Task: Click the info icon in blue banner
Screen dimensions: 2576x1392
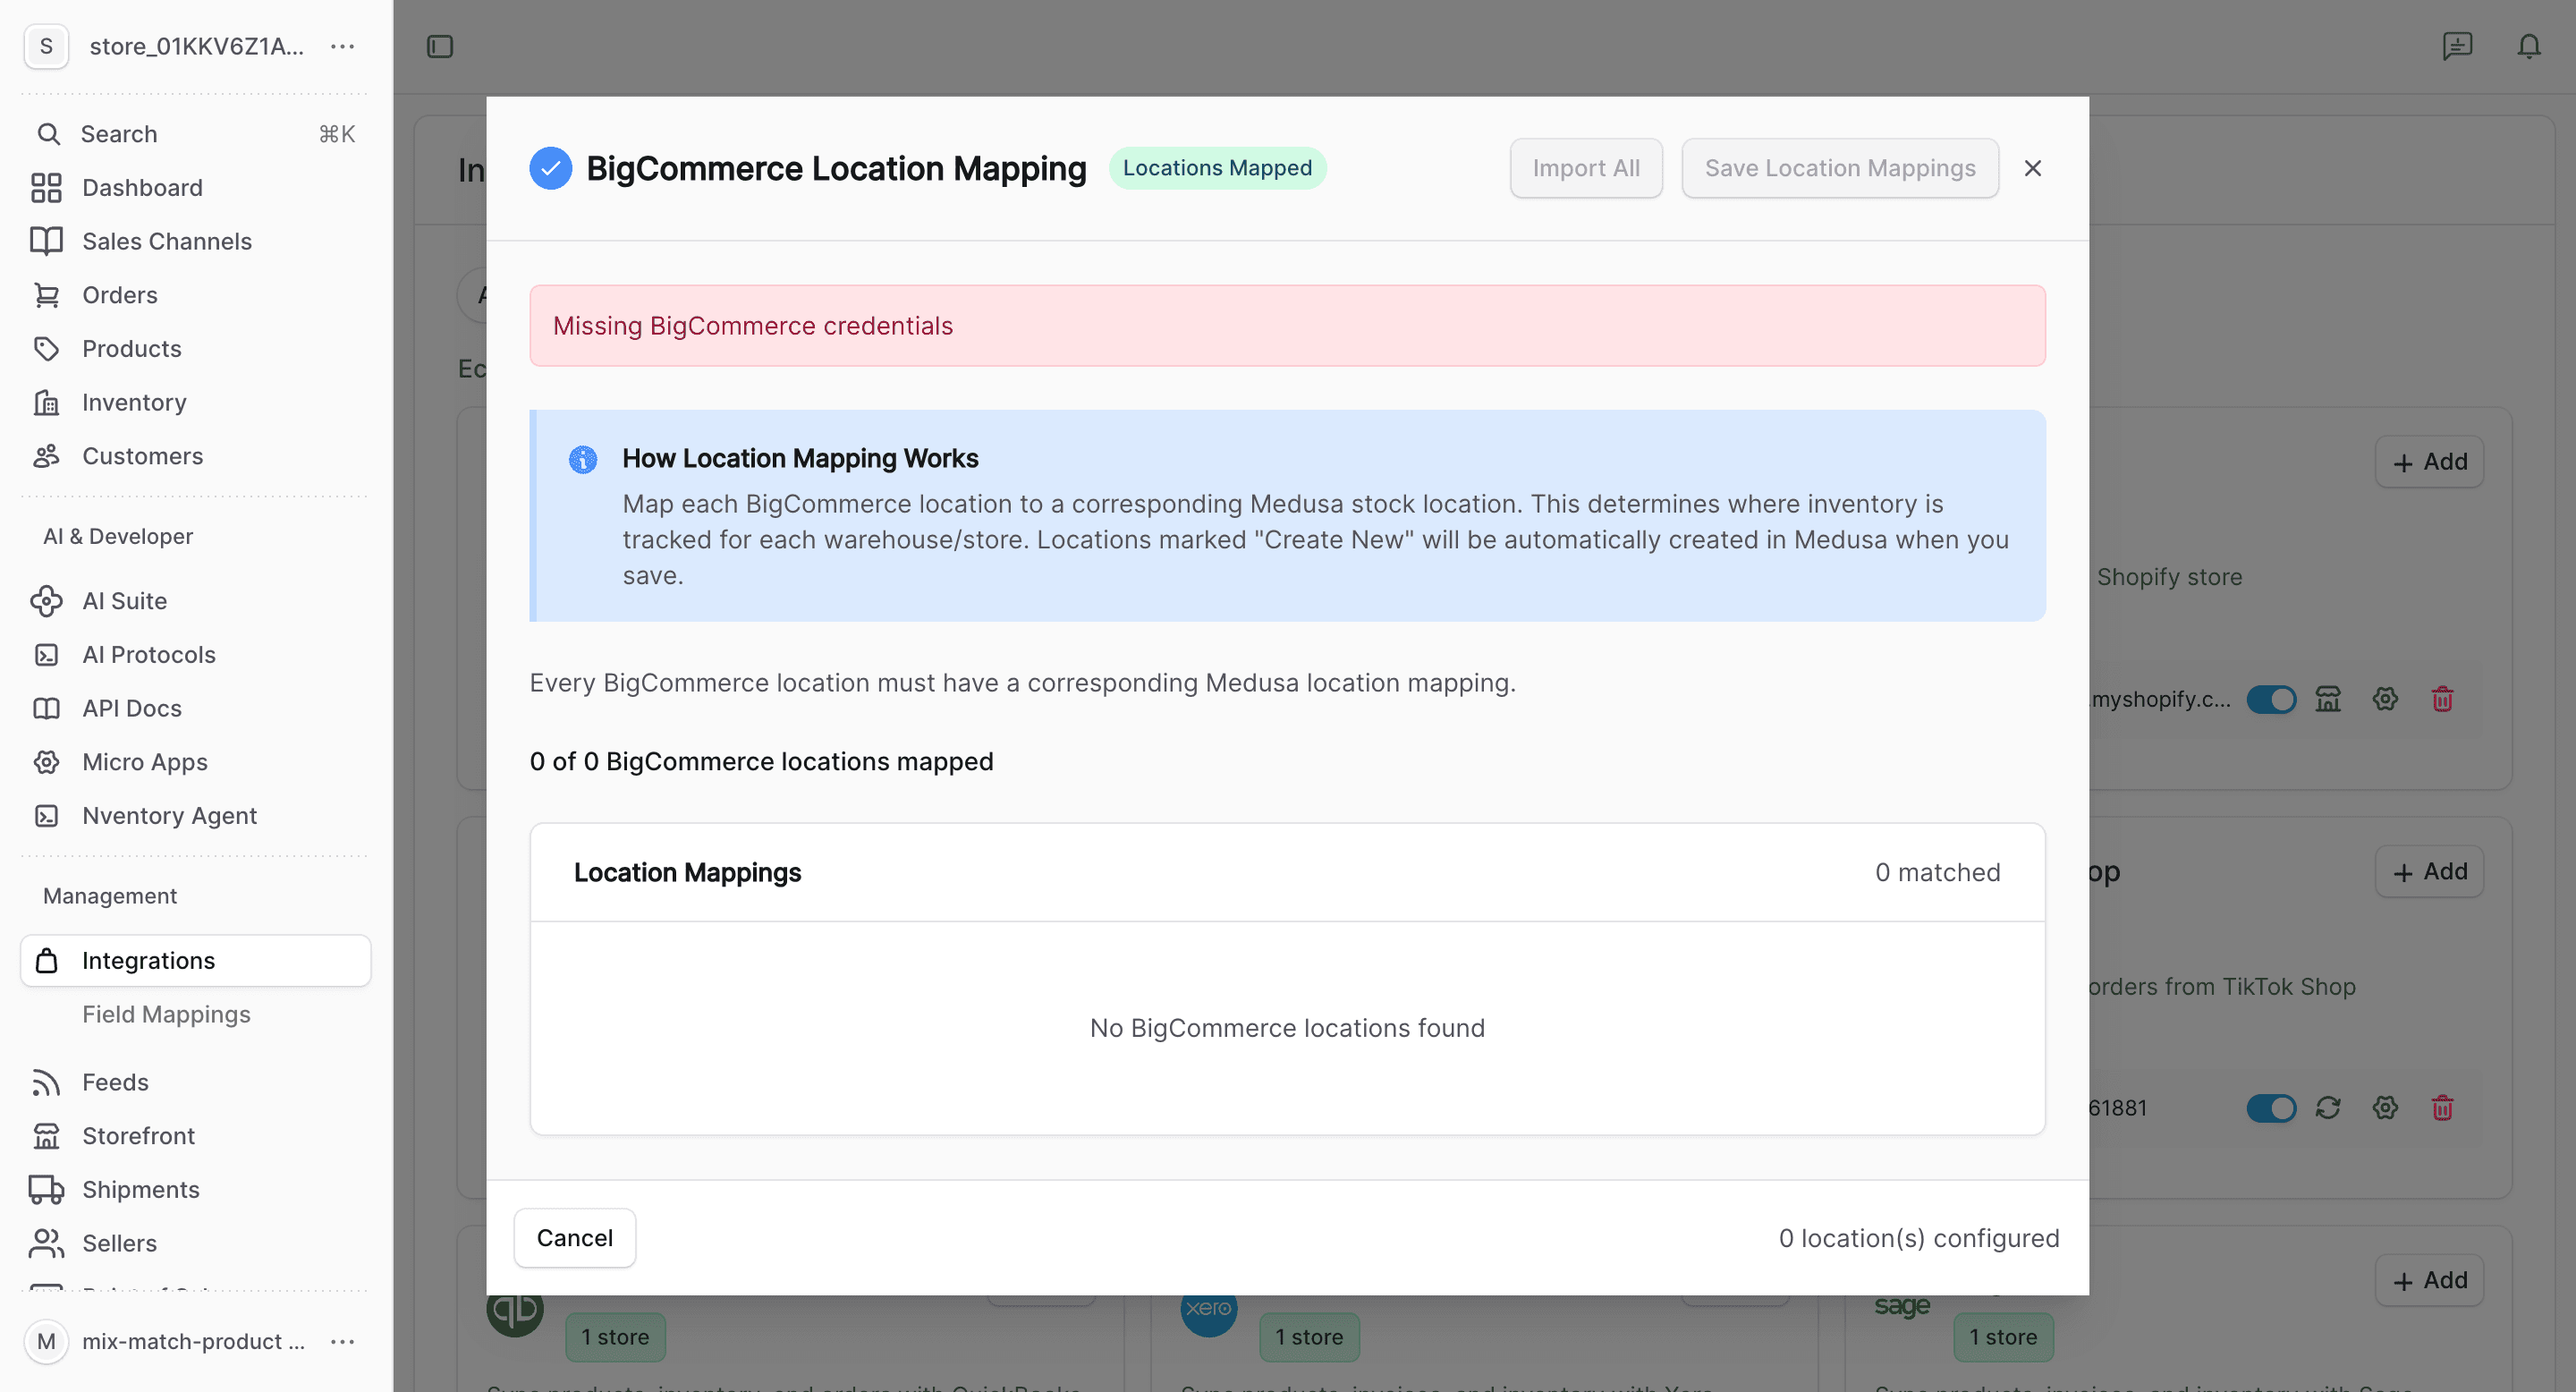Action: [x=583, y=459]
